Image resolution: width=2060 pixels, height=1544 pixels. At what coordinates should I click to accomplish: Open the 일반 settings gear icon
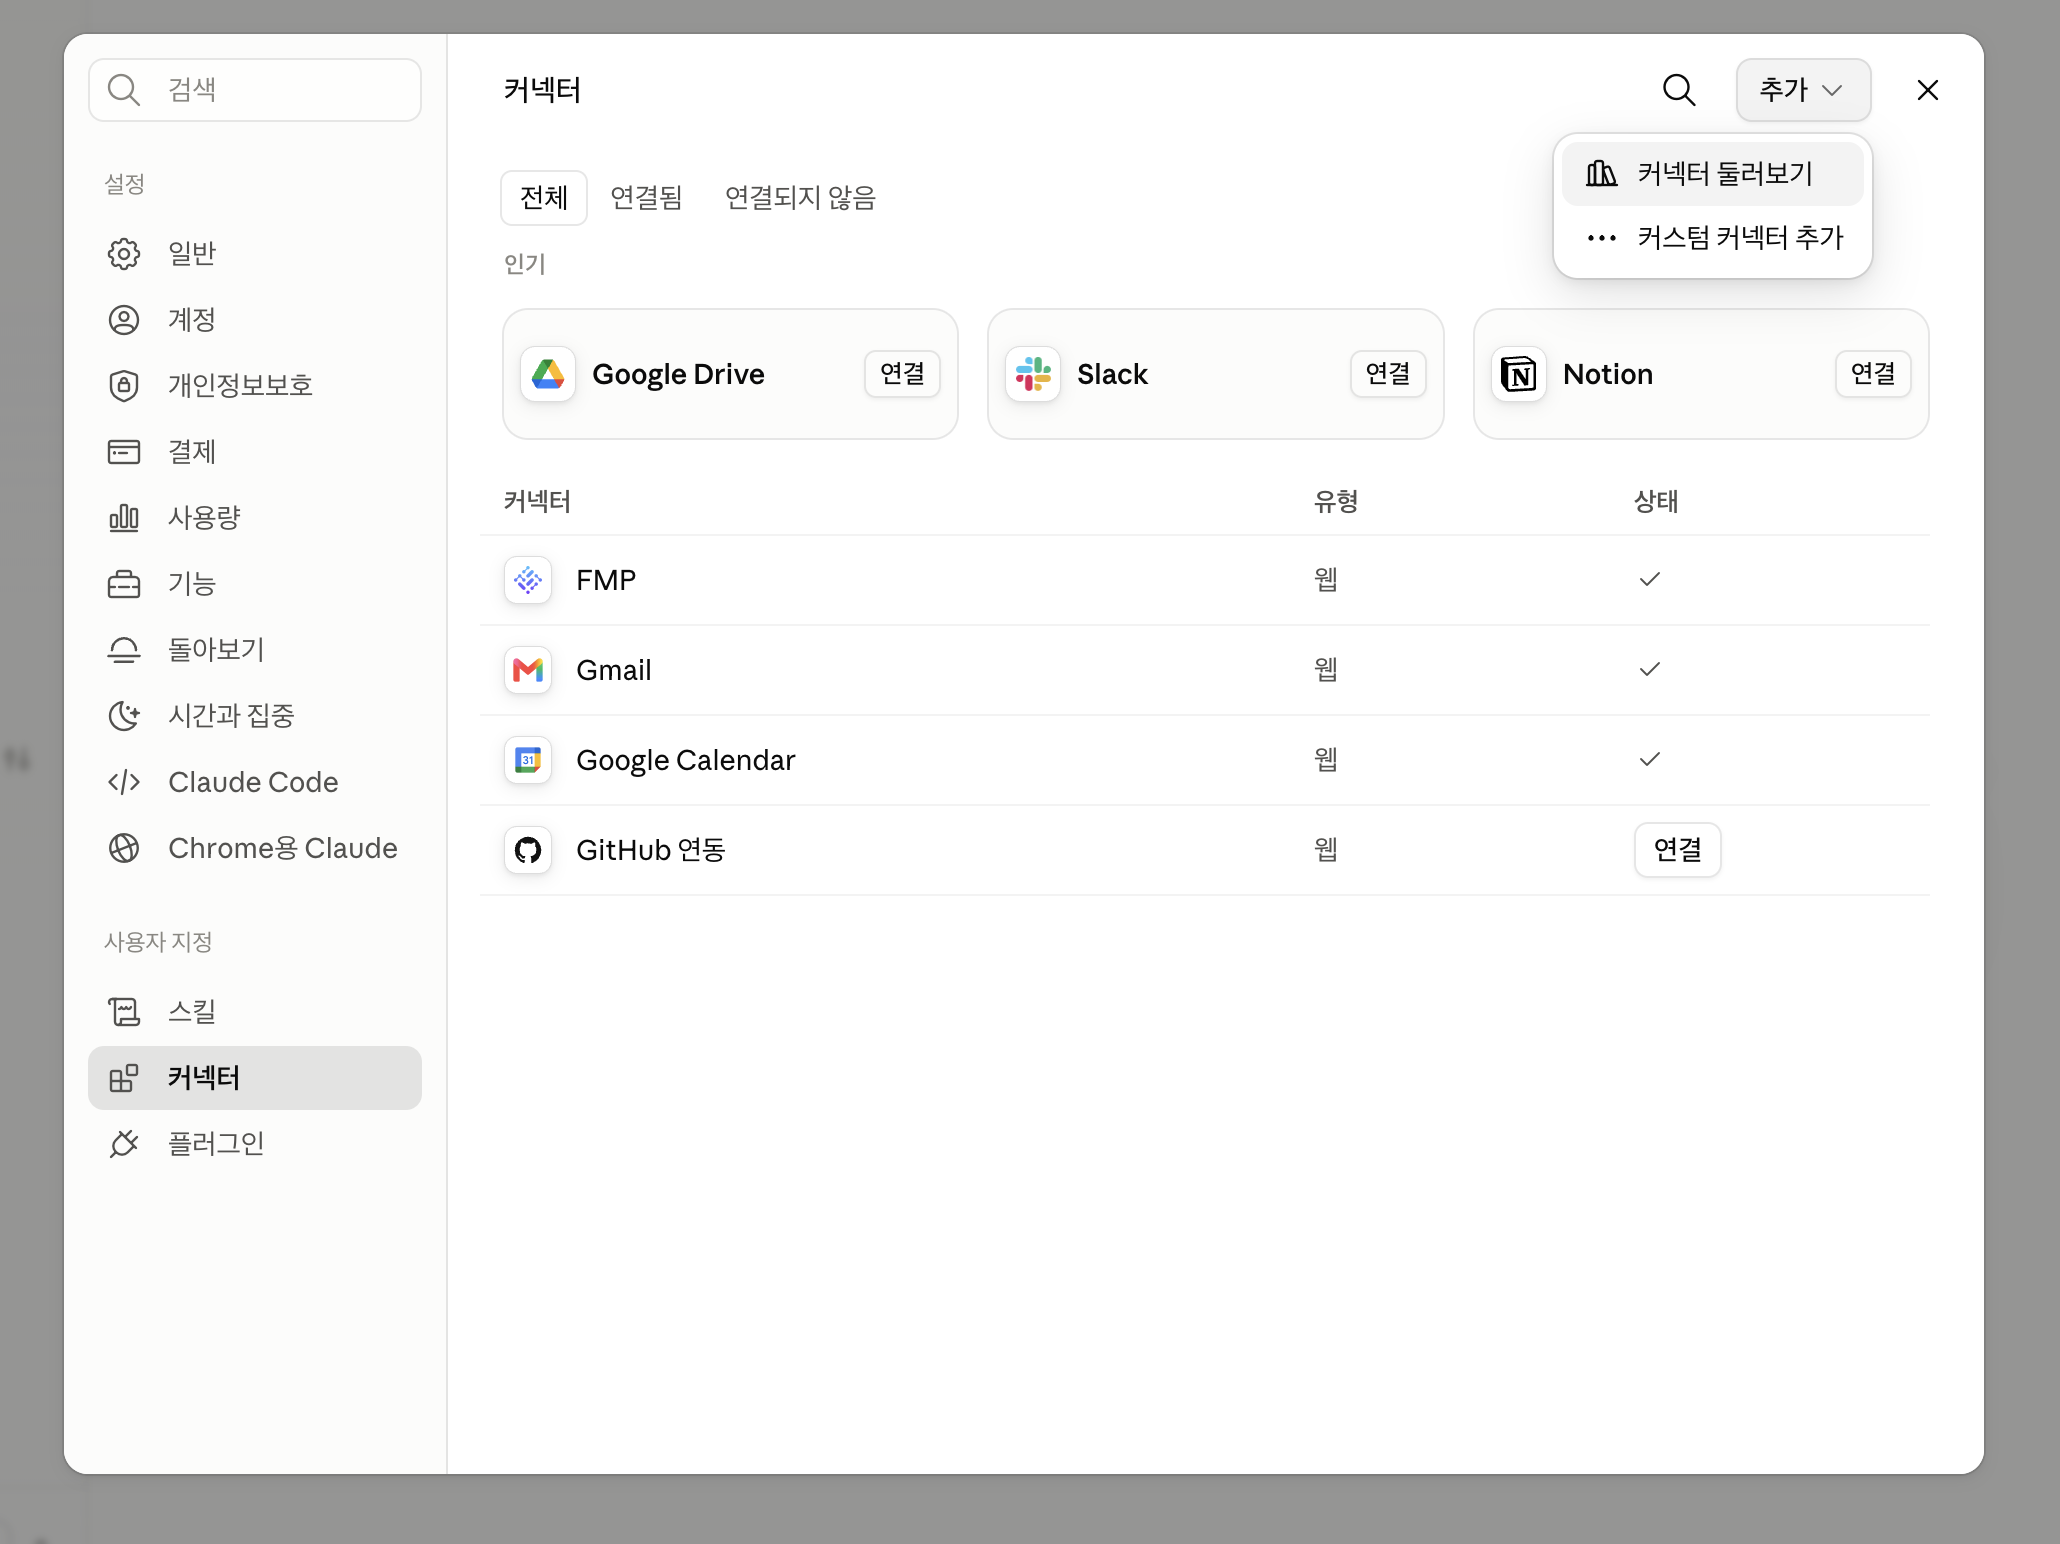click(124, 254)
